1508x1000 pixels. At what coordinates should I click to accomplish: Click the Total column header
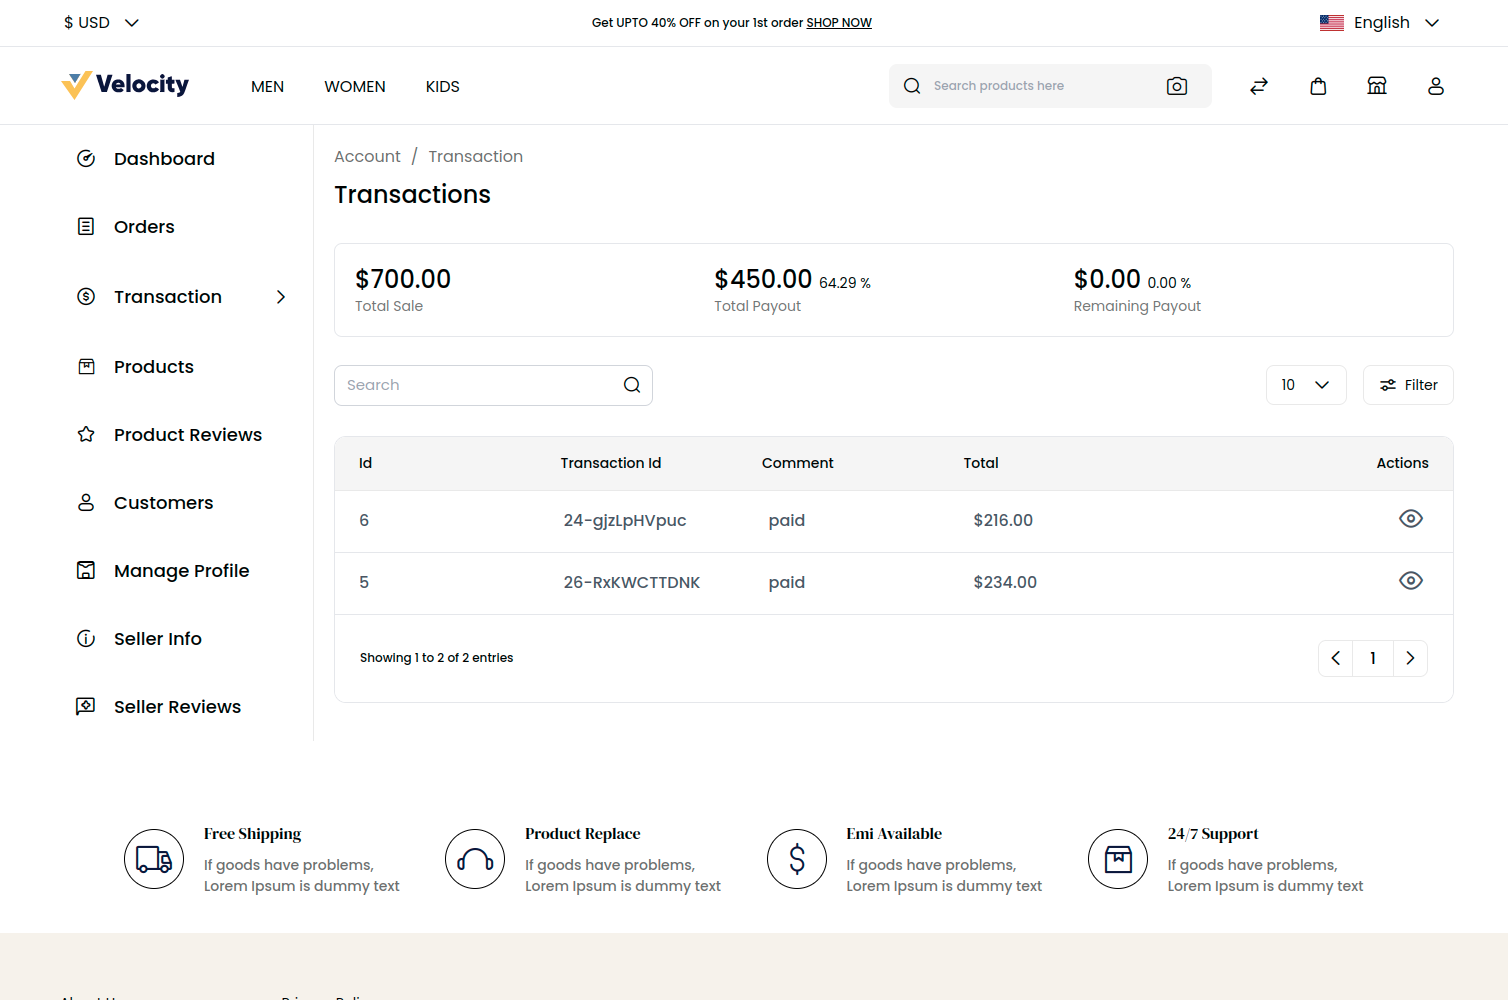tap(981, 463)
